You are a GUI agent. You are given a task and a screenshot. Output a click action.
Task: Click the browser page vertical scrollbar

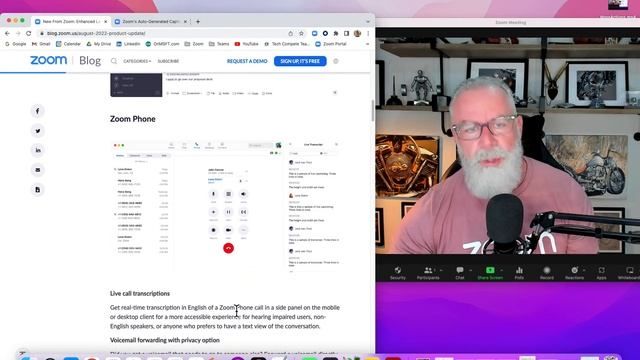tap(372, 110)
